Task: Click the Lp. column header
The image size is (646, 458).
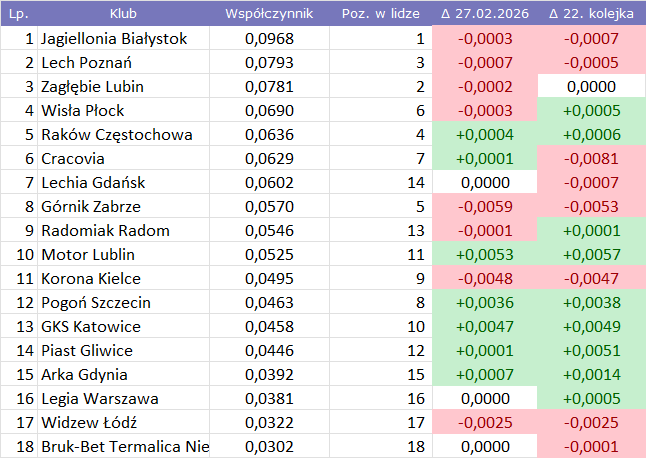Action: pos(18,14)
